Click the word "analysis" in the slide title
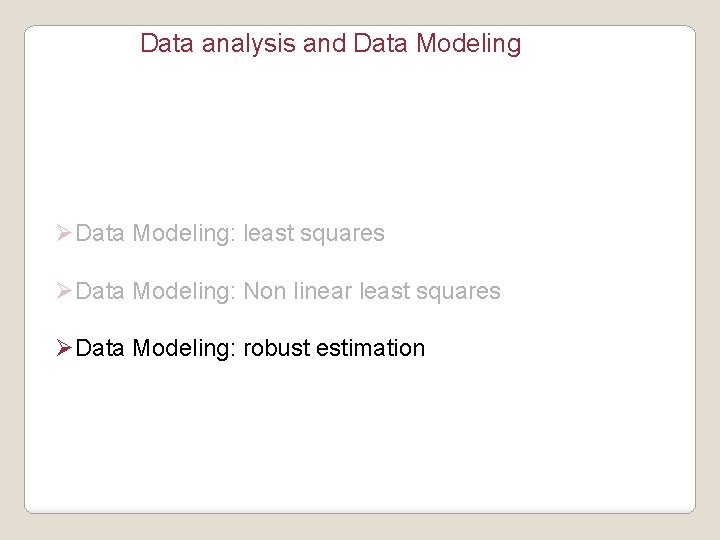This screenshot has width=720, height=540. click(x=233, y=44)
